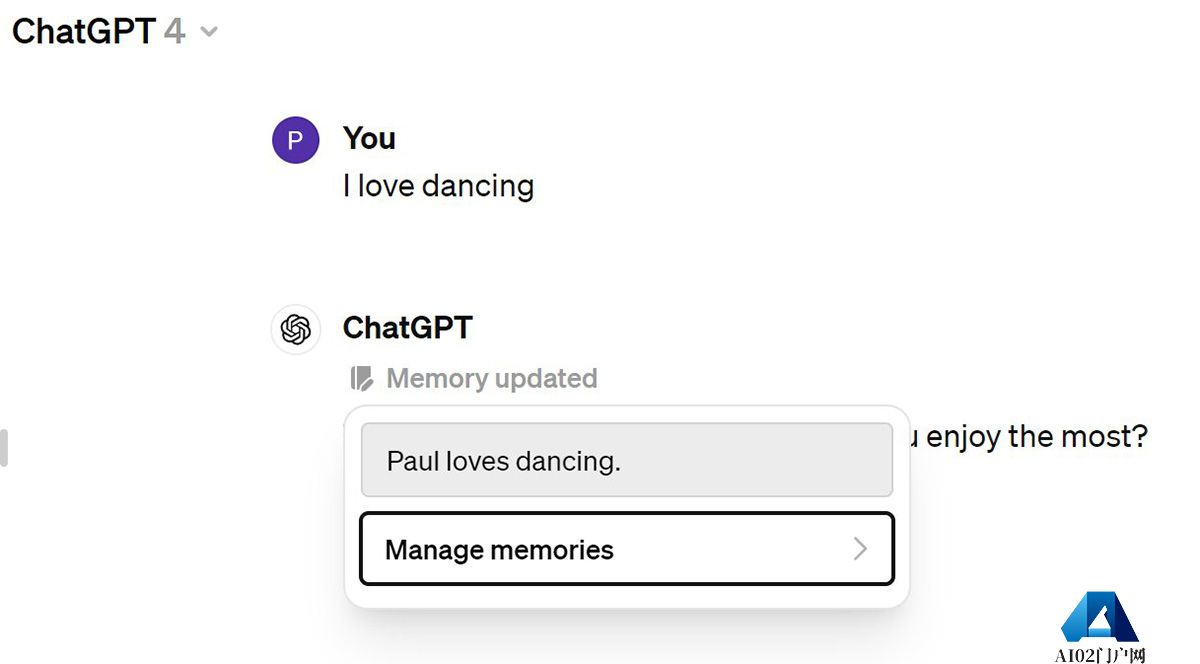
Task: Click empty area of memory popup card
Action: (x=626, y=597)
